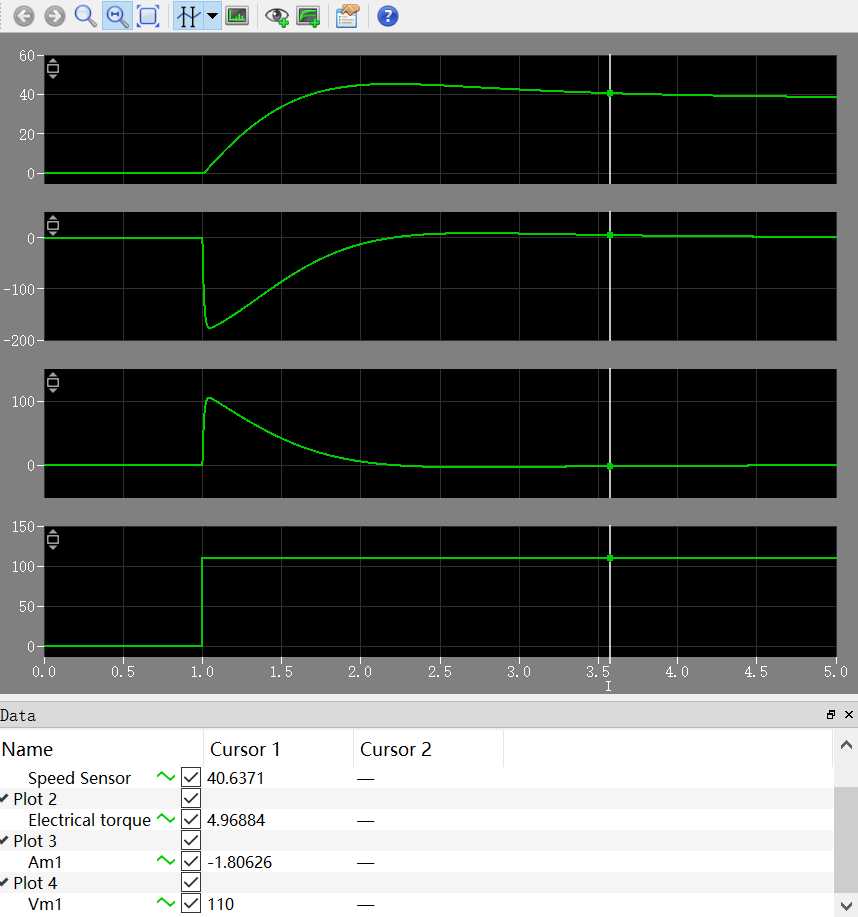Select the Speed Sensor row label
This screenshot has width=858, height=917.
(79, 778)
